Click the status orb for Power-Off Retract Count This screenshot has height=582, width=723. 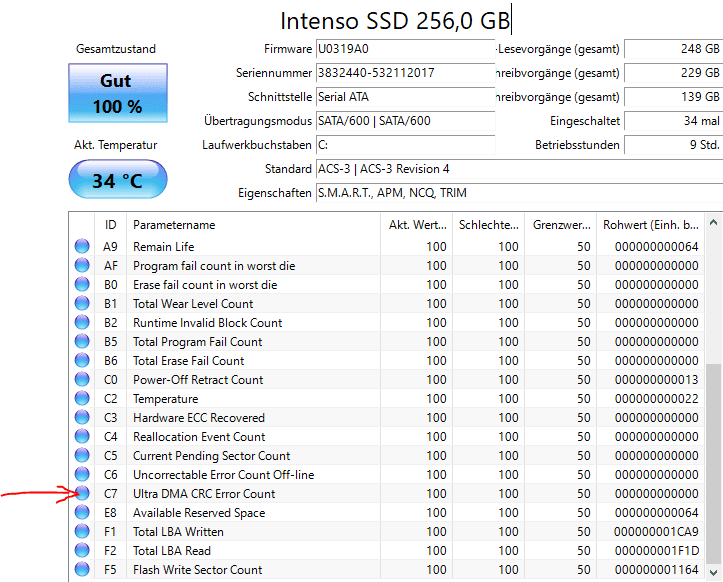pyautogui.click(x=82, y=380)
